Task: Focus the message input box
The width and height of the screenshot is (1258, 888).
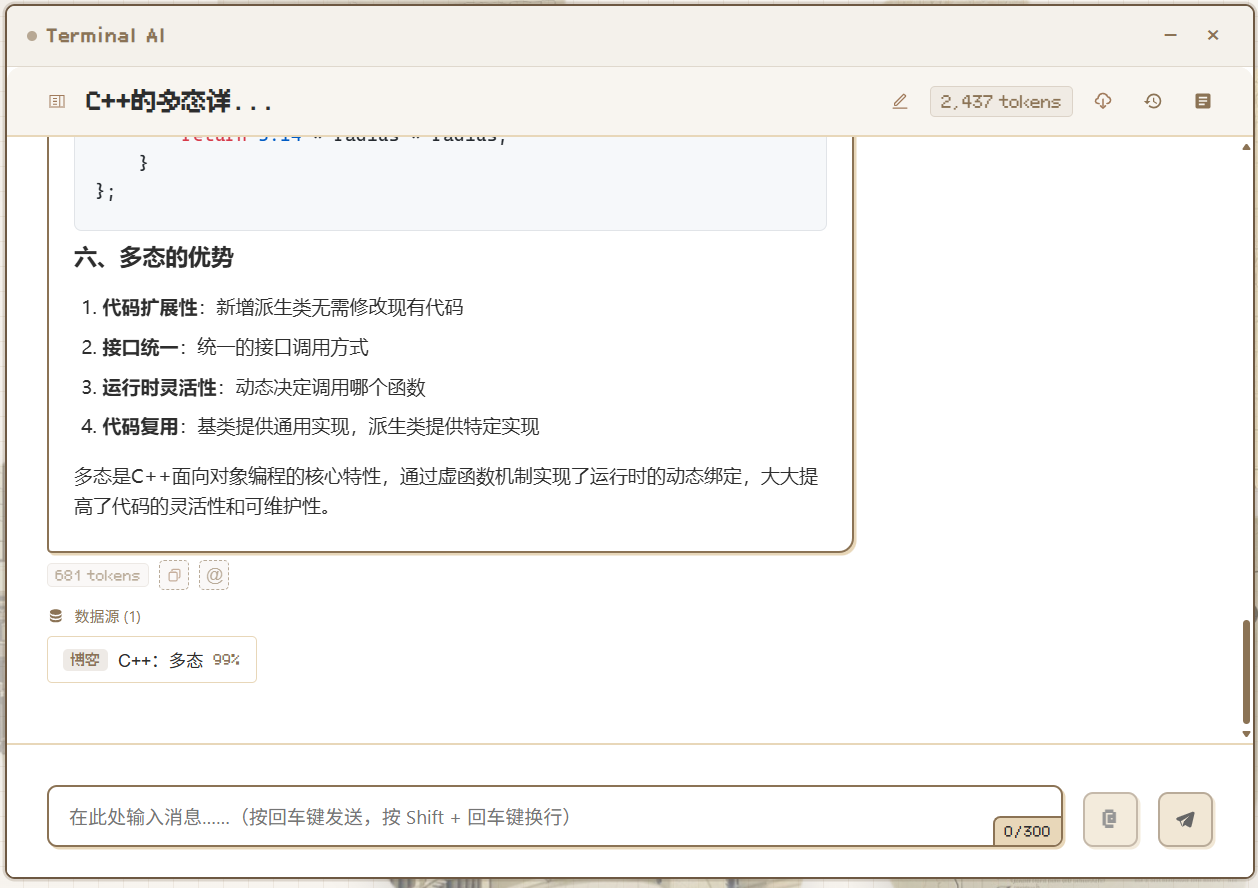Action: (520, 817)
